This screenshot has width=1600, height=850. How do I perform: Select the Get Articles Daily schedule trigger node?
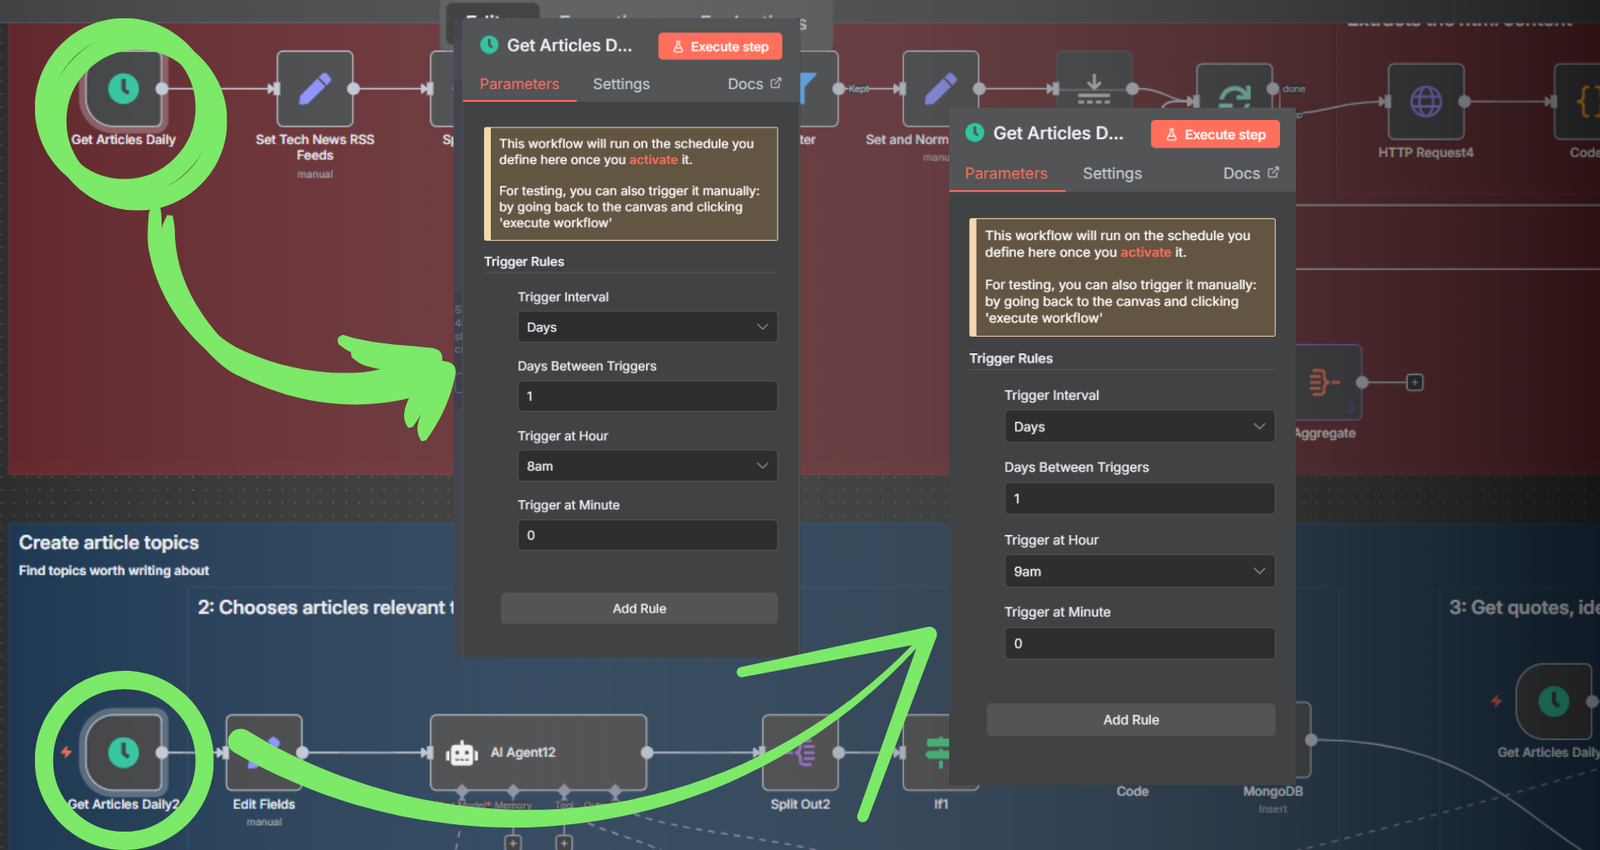[124, 89]
